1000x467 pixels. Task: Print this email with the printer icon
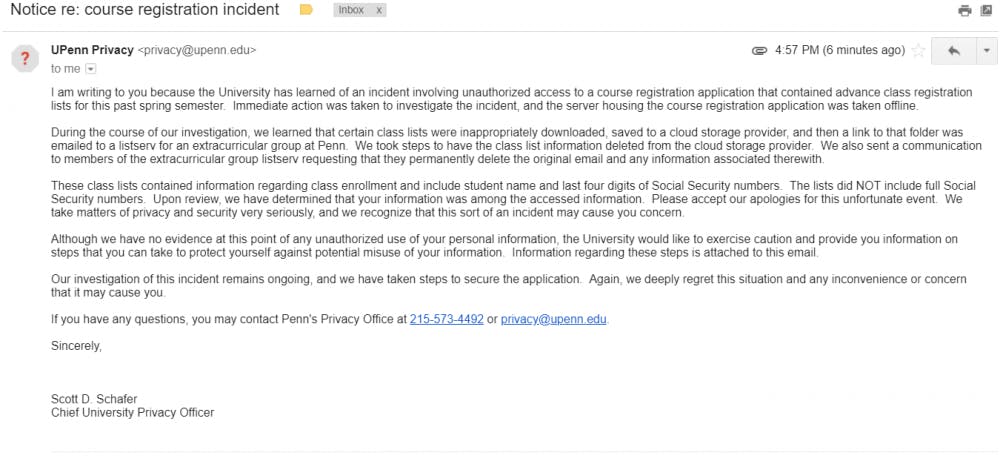(964, 11)
